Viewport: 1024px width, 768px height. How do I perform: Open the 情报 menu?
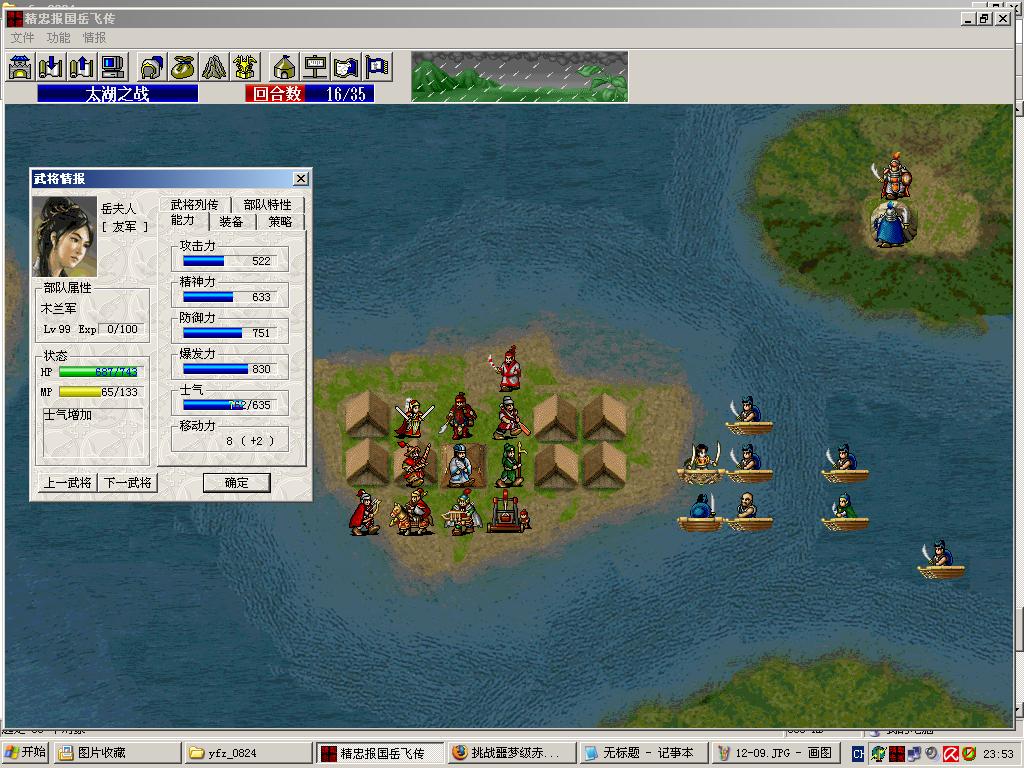pos(94,38)
